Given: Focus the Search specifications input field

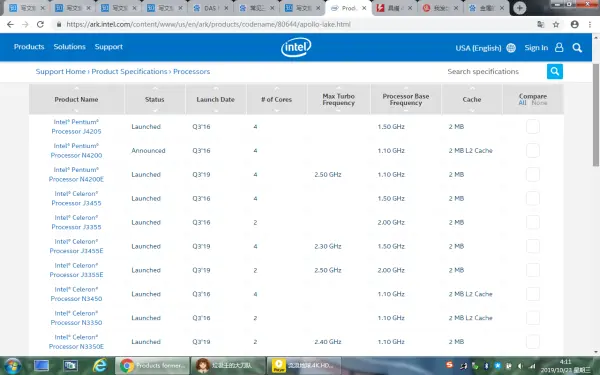Looking at the screenshot, I should [496, 72].
